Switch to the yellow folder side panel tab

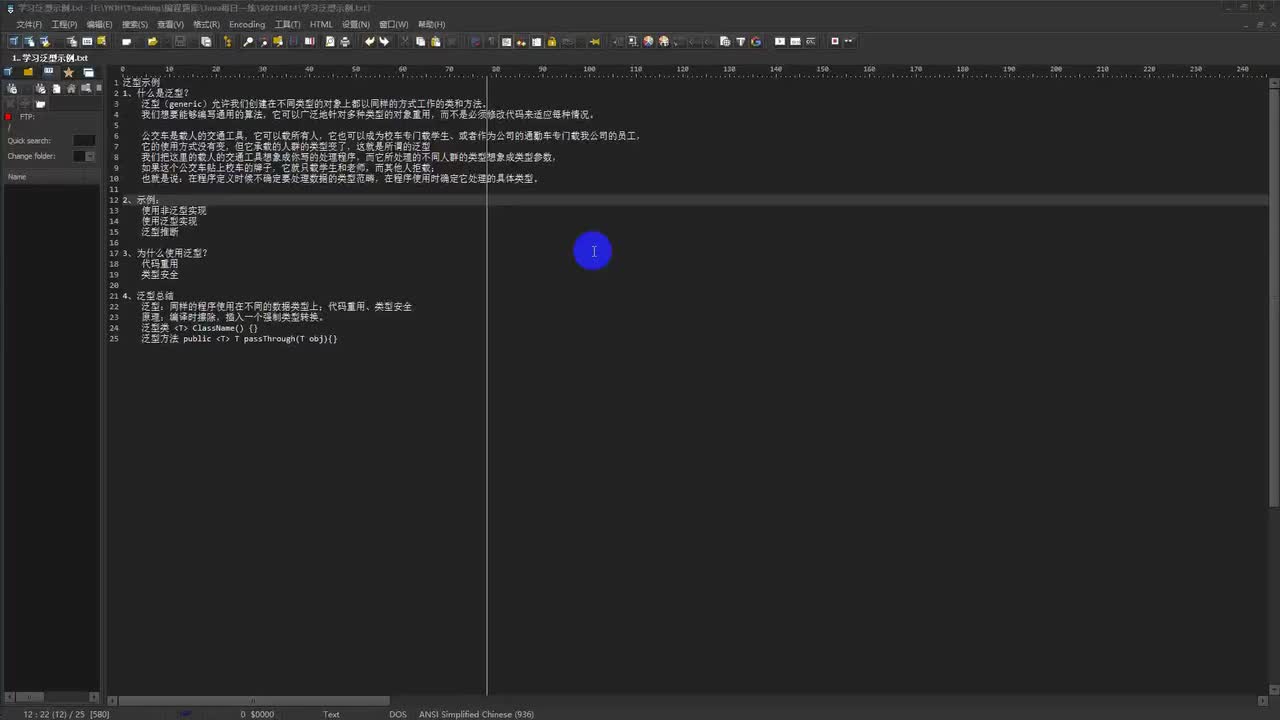click(28, 73)
